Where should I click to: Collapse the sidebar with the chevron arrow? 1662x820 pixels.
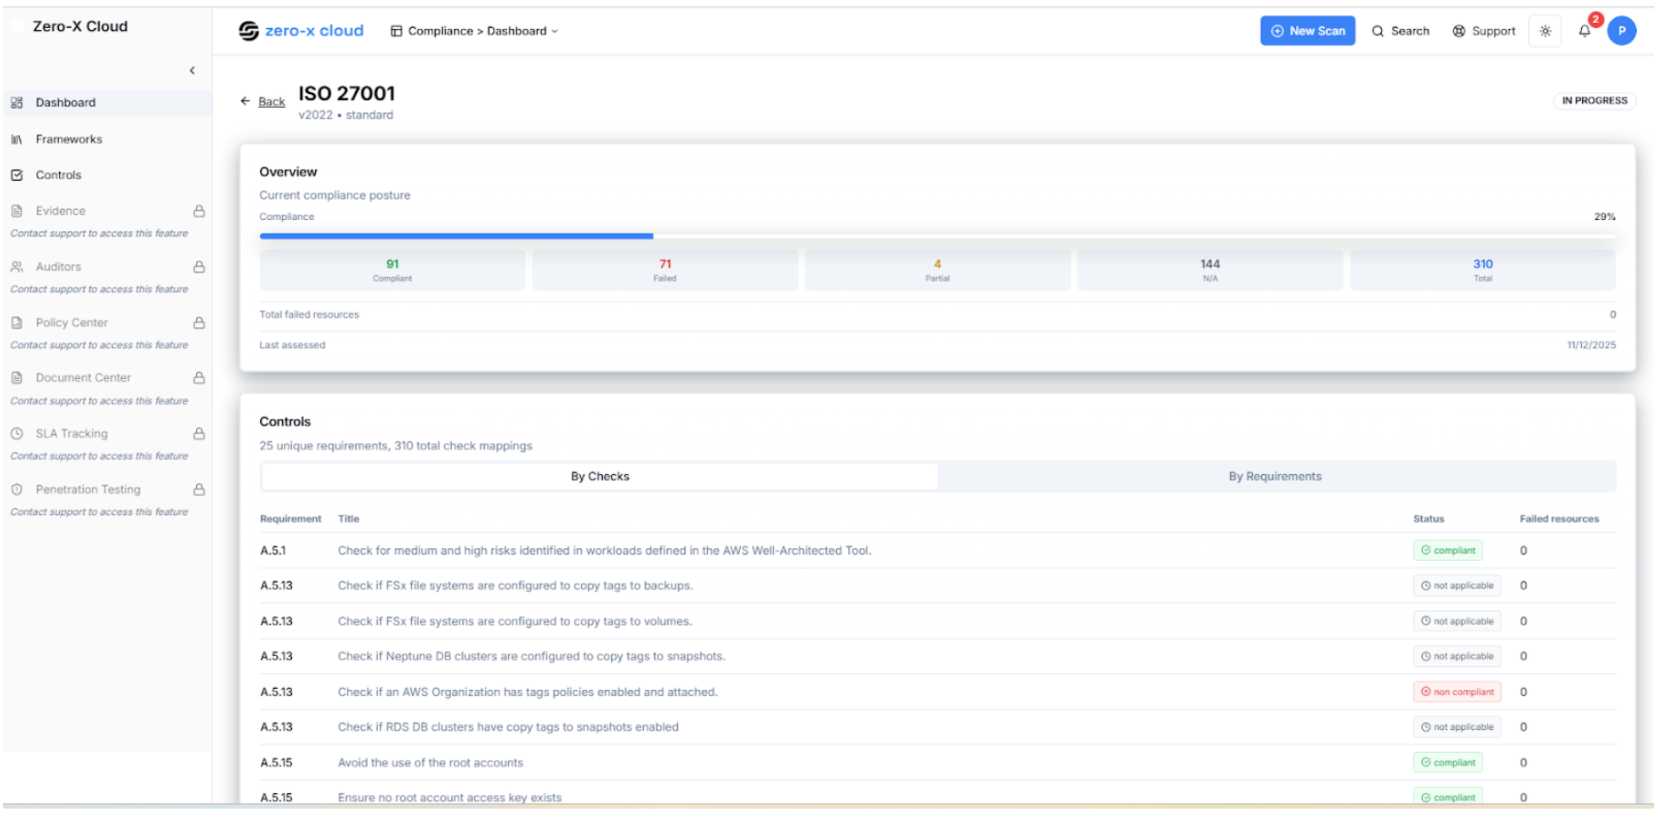[x=192, y=70]
